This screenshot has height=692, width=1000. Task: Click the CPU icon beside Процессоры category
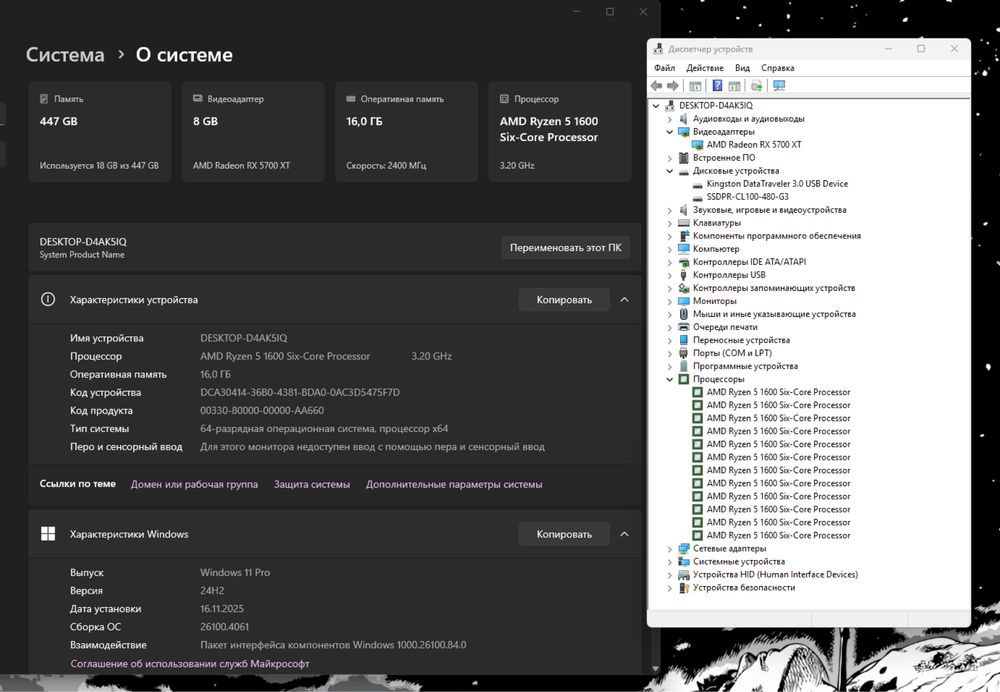click(684, 379)
